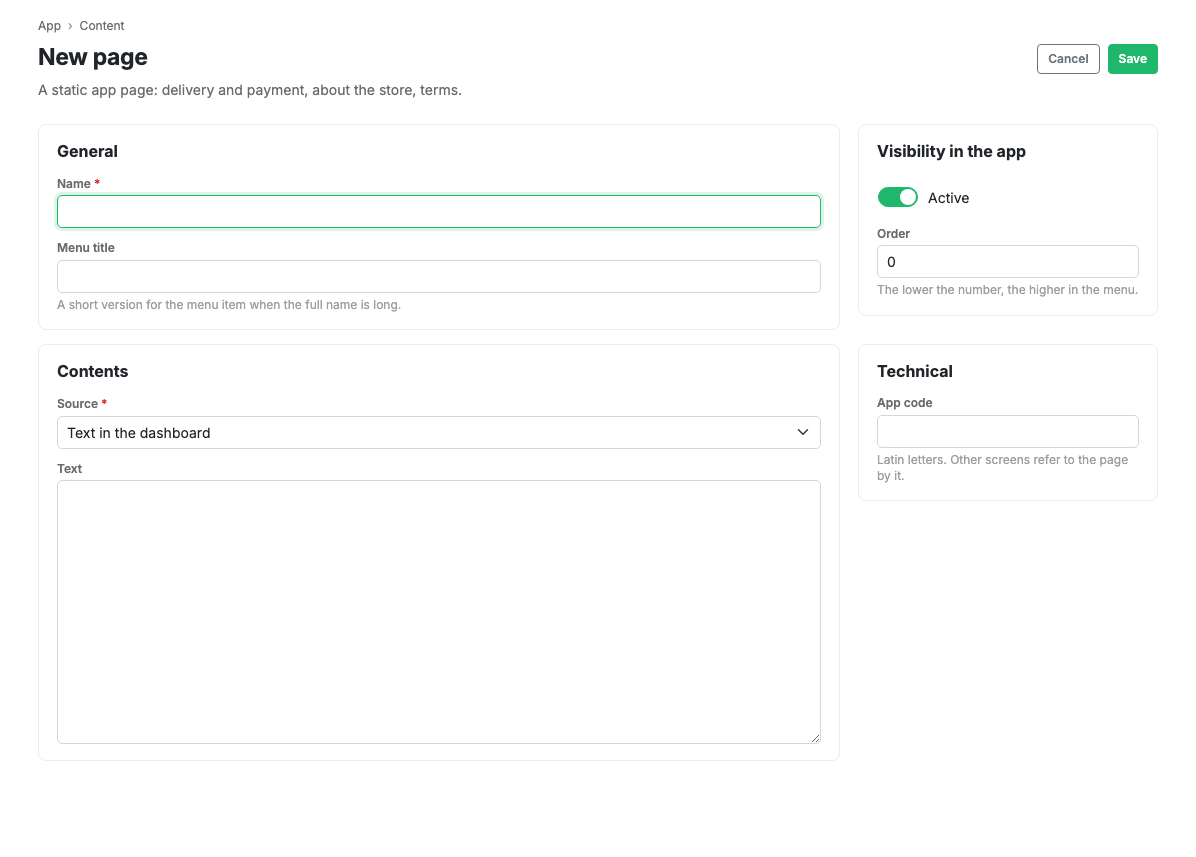Click the 'Visibility in the app' heading
The image size is (1196, 857).
[951, 151]
